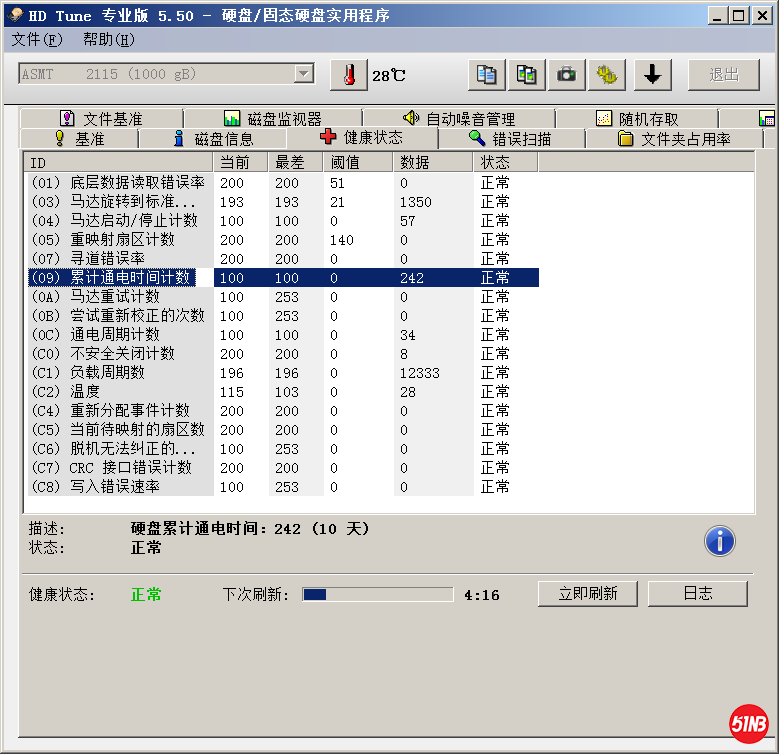779x754 pixels.
Task: Click the blue info icon
Action: tap(719, 541)
